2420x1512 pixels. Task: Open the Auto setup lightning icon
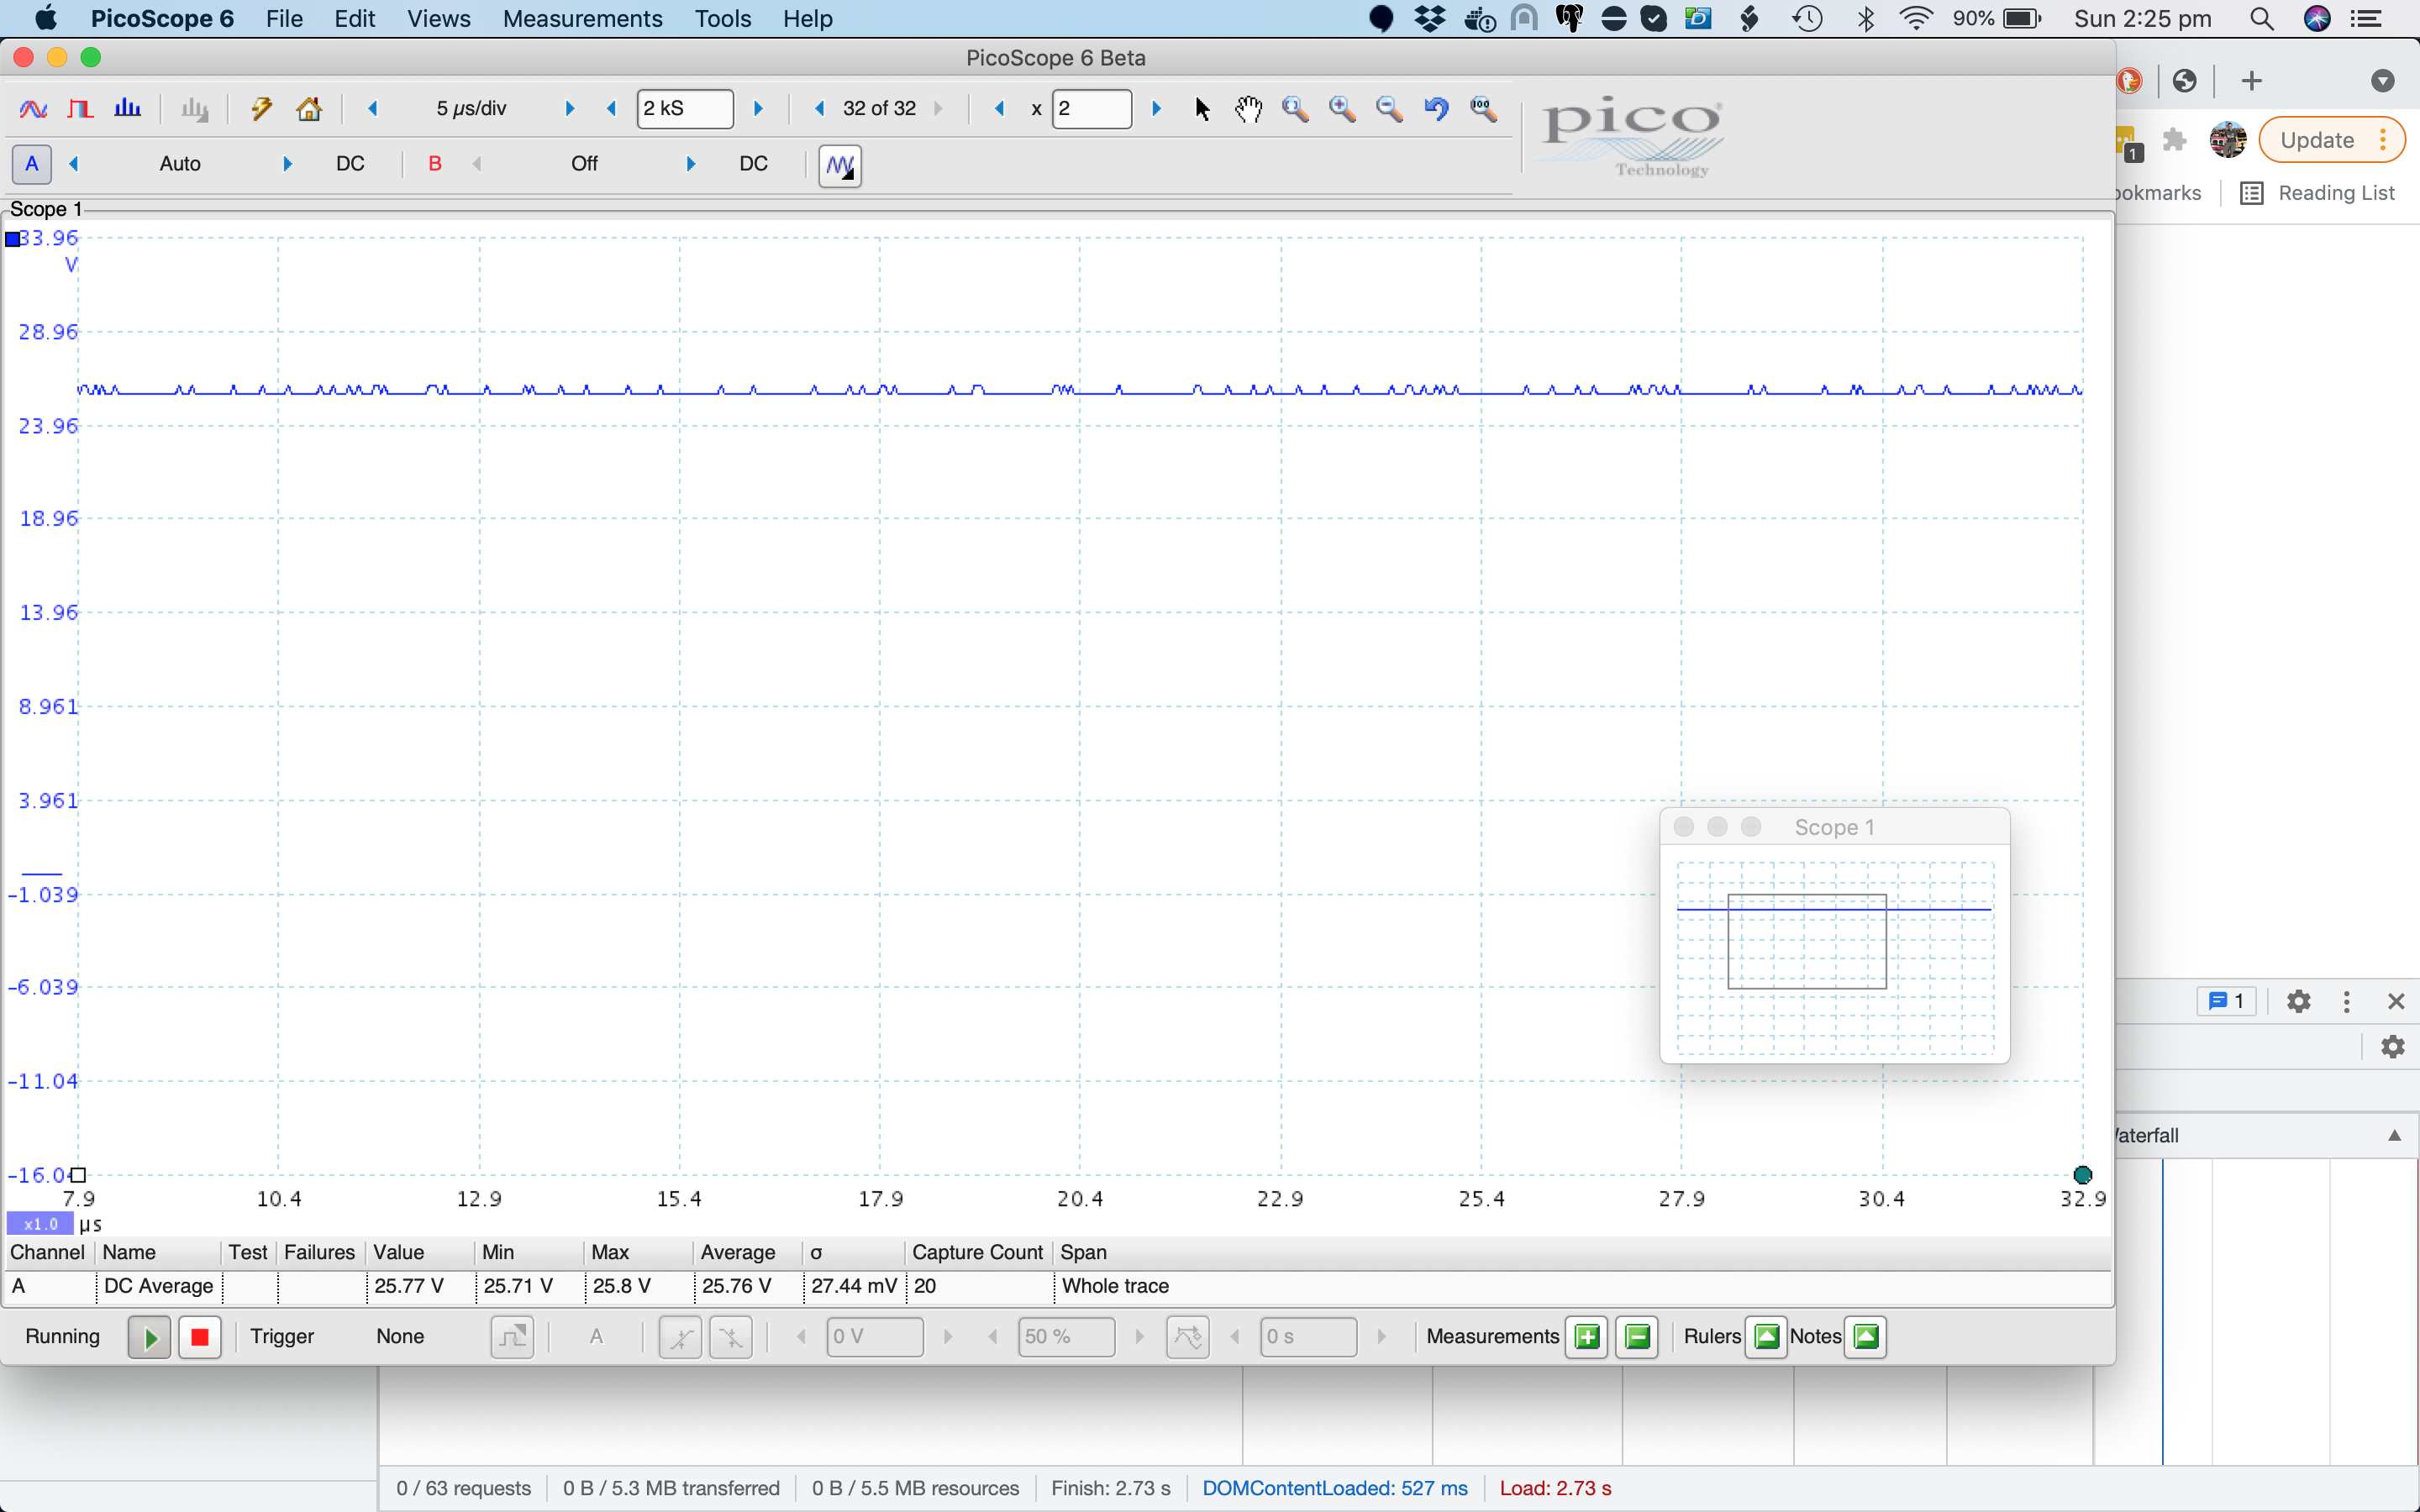tap(262, 109)
